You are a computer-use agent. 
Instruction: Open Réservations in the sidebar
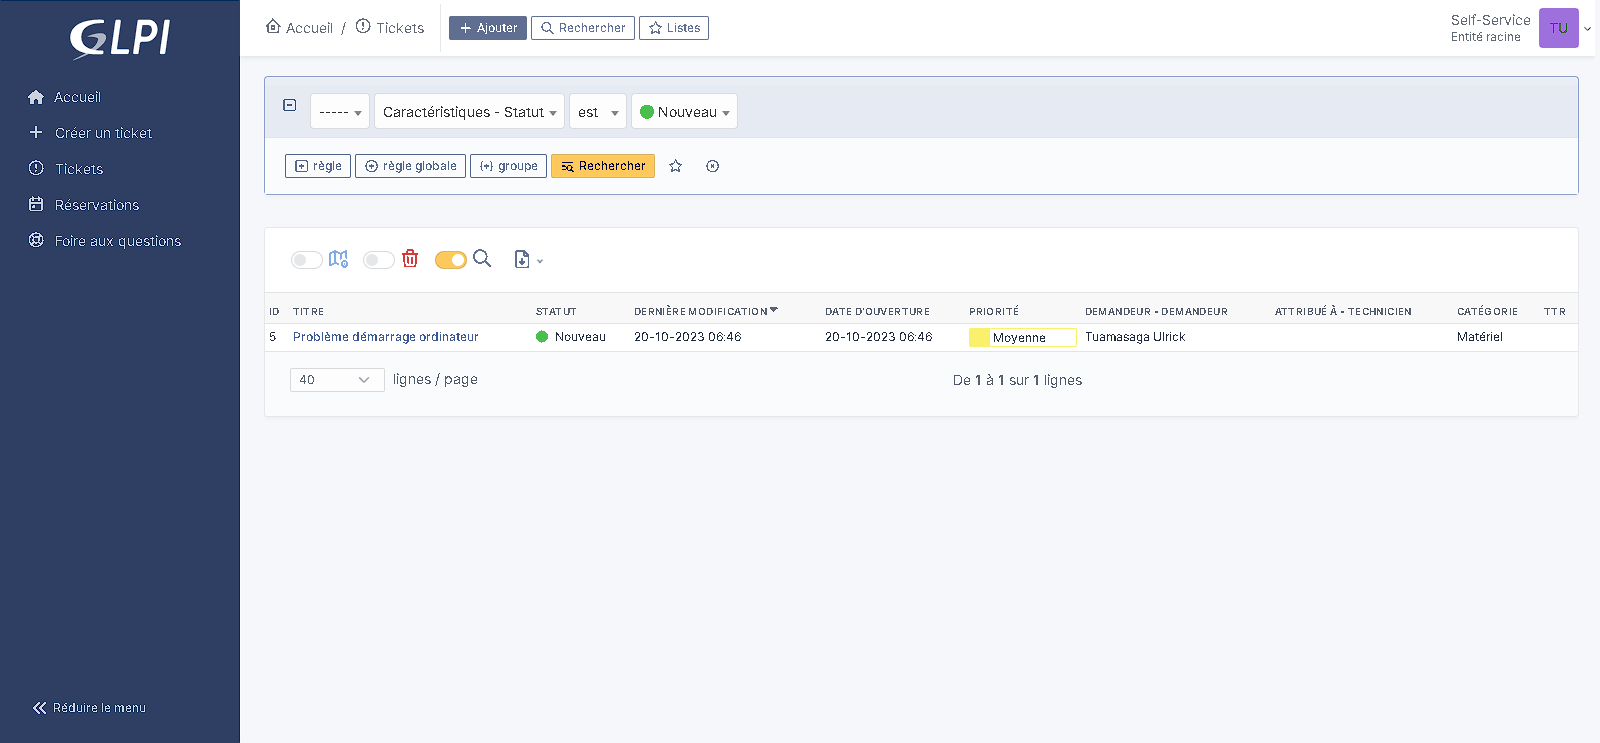tap(96, 205)
